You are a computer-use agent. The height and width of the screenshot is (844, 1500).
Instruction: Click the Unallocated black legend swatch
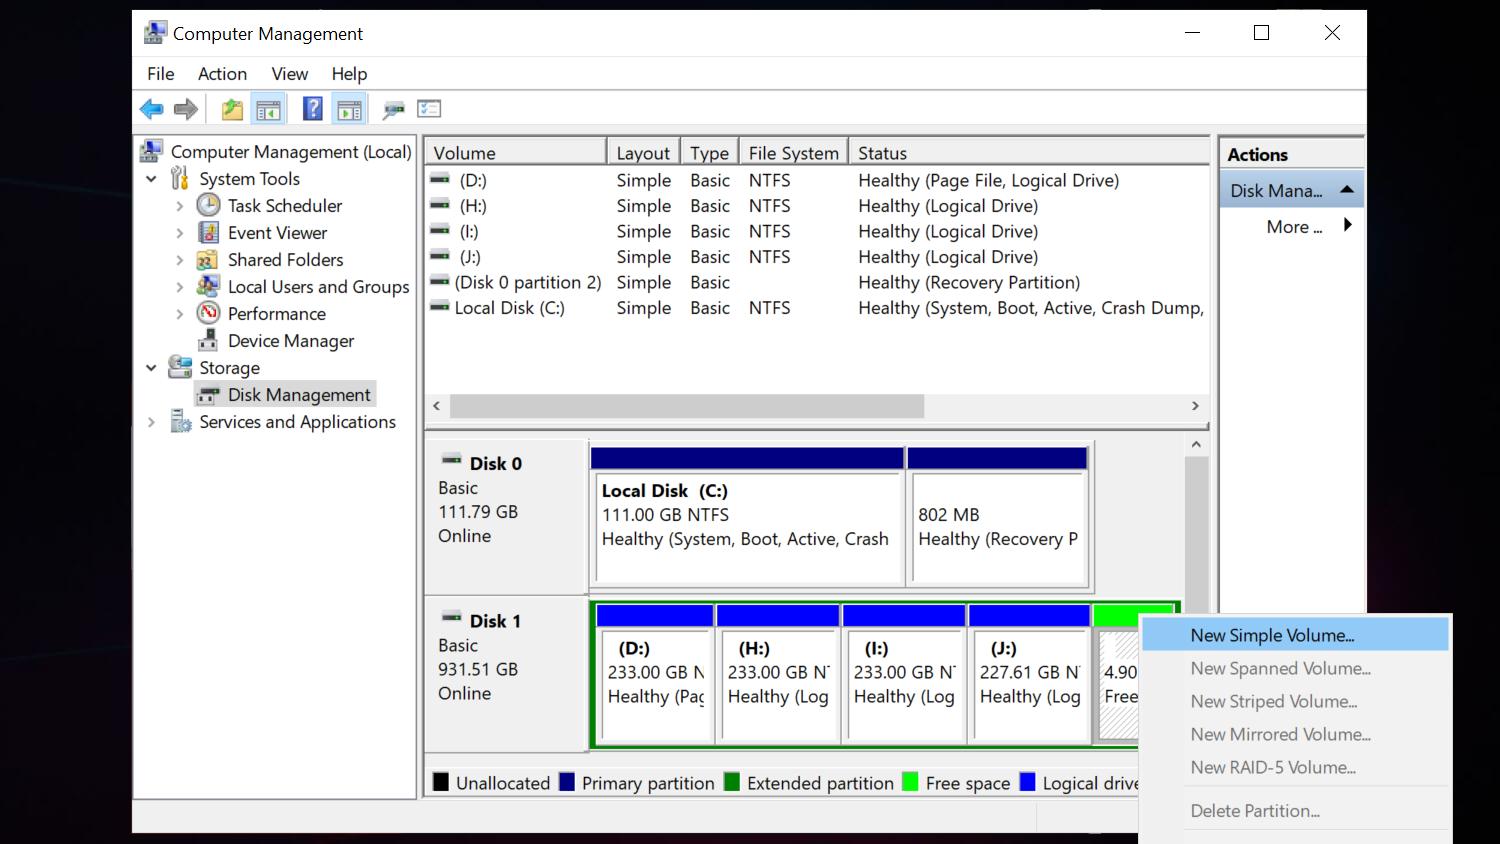440,781
